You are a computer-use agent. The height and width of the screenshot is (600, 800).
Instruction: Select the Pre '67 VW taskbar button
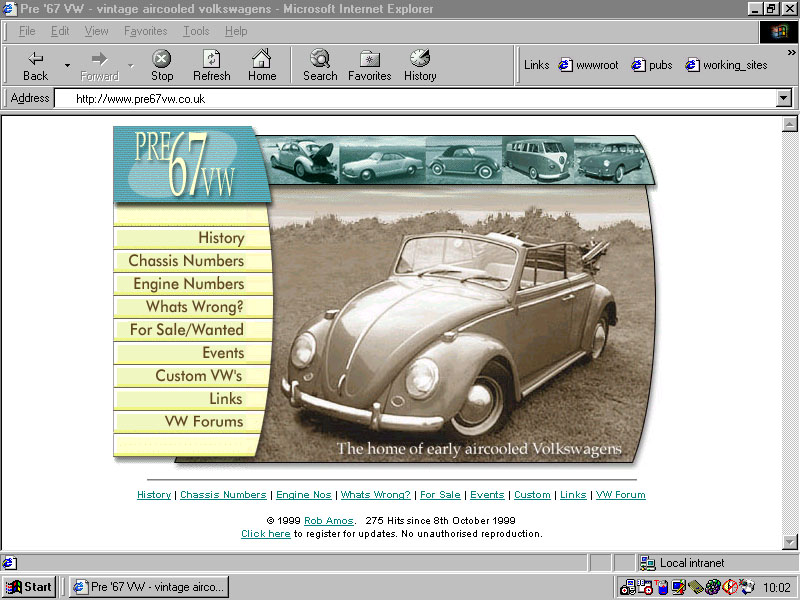(149, 587)
